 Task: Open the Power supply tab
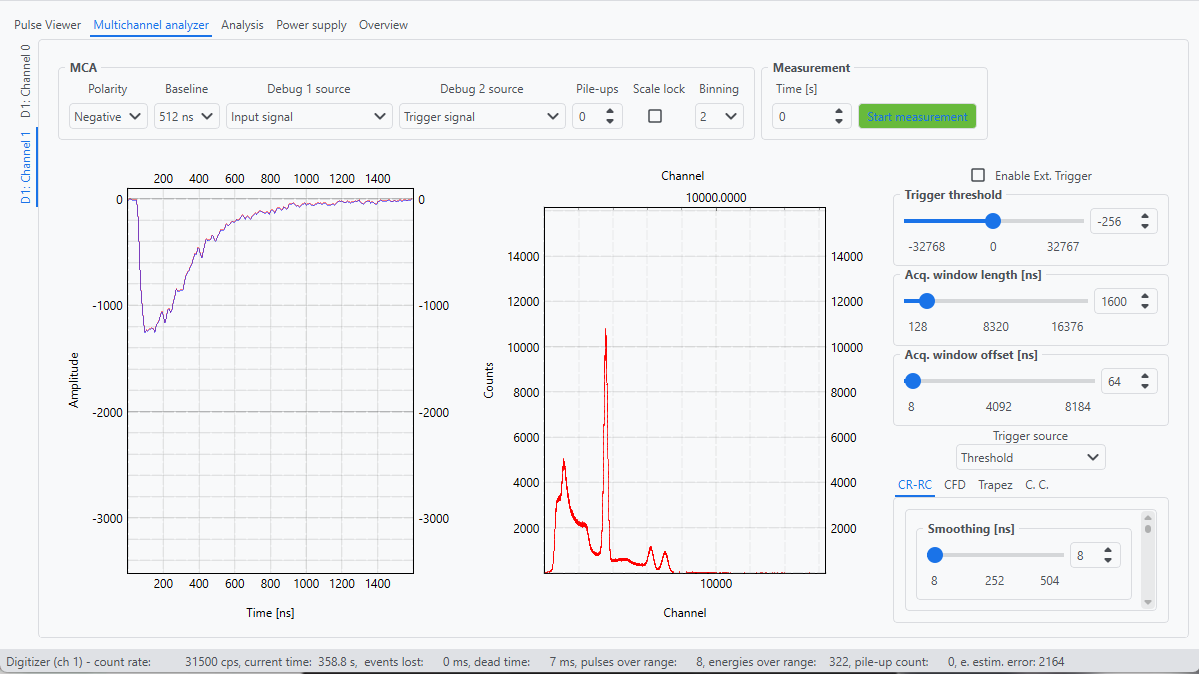pyautogui.click(x=311, y=25)
